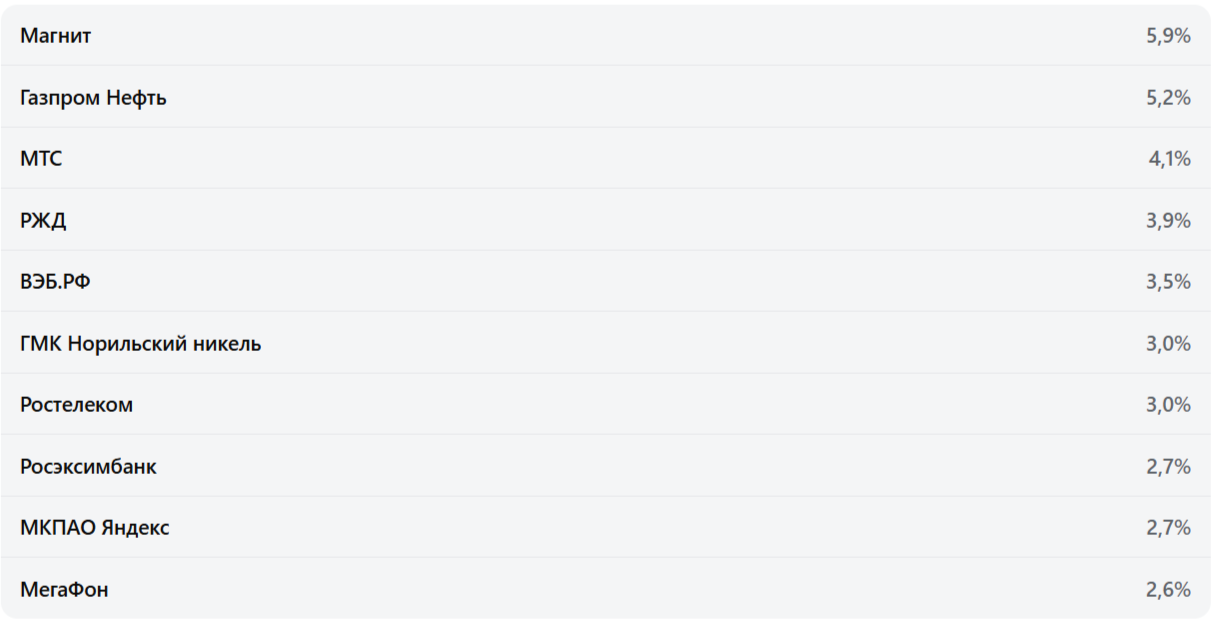Select the Росэксимбанк entry
Image resolution: width=1219 pixels, height=626 pixels.
pyautogui.click(x=88, y=467)
